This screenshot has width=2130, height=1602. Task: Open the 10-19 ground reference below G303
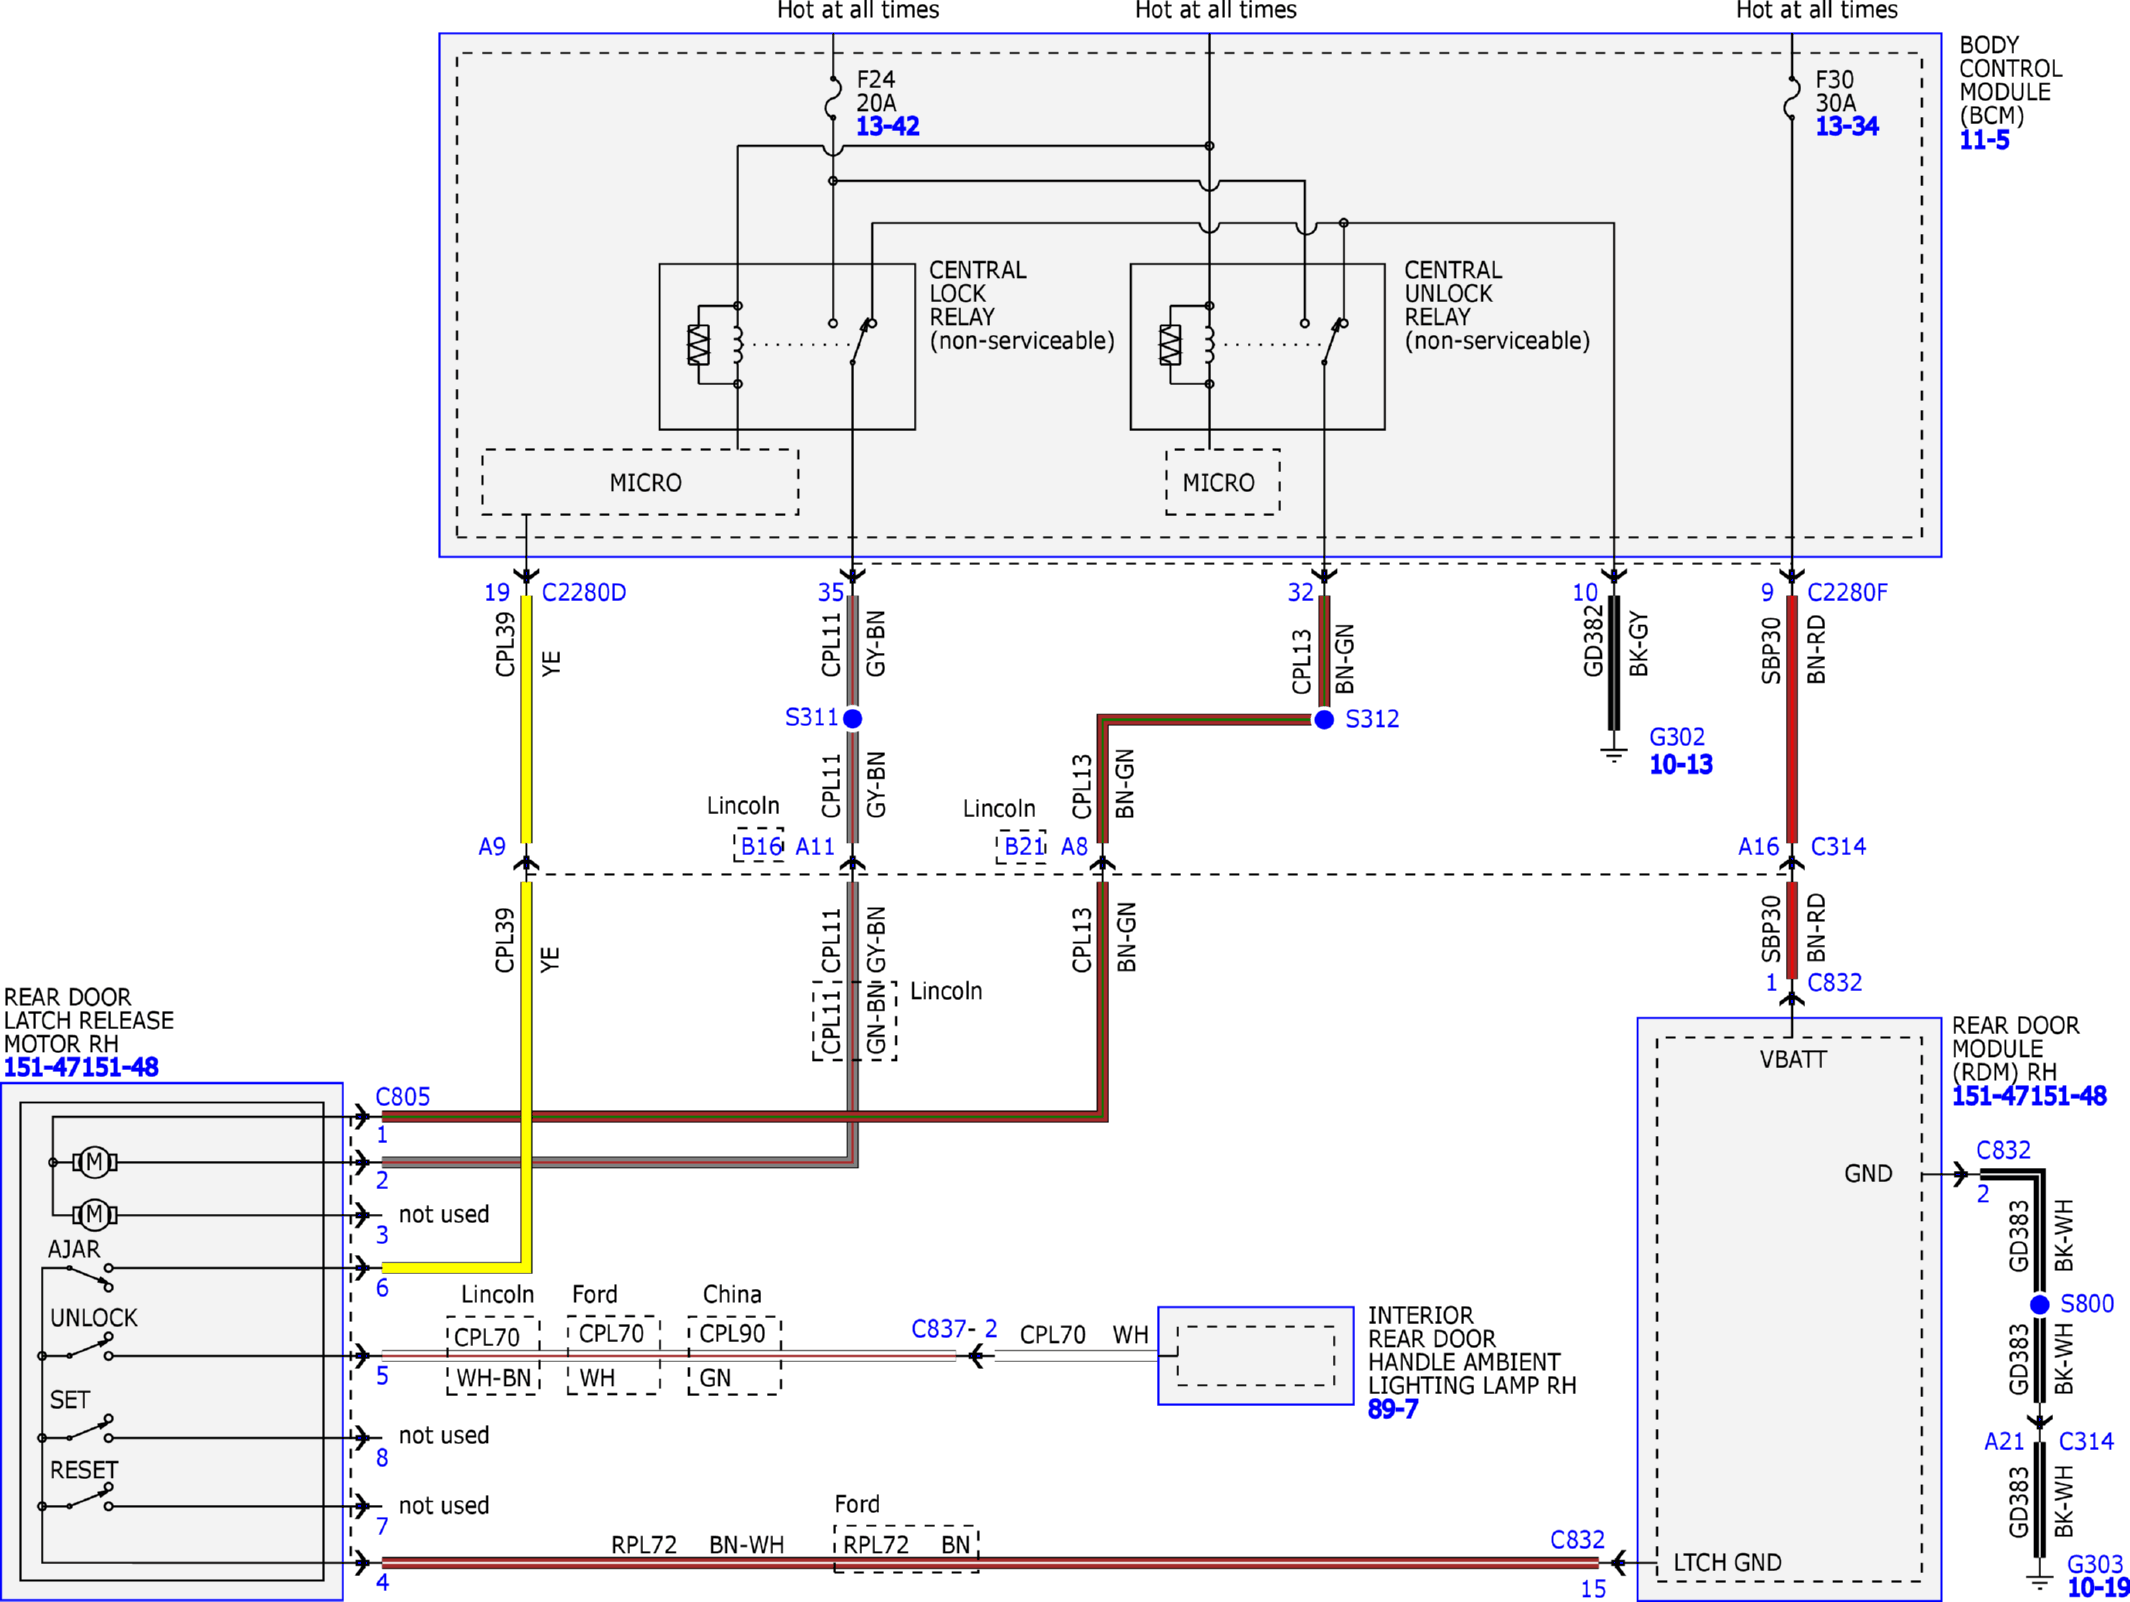click(x=2098, y=1588)
